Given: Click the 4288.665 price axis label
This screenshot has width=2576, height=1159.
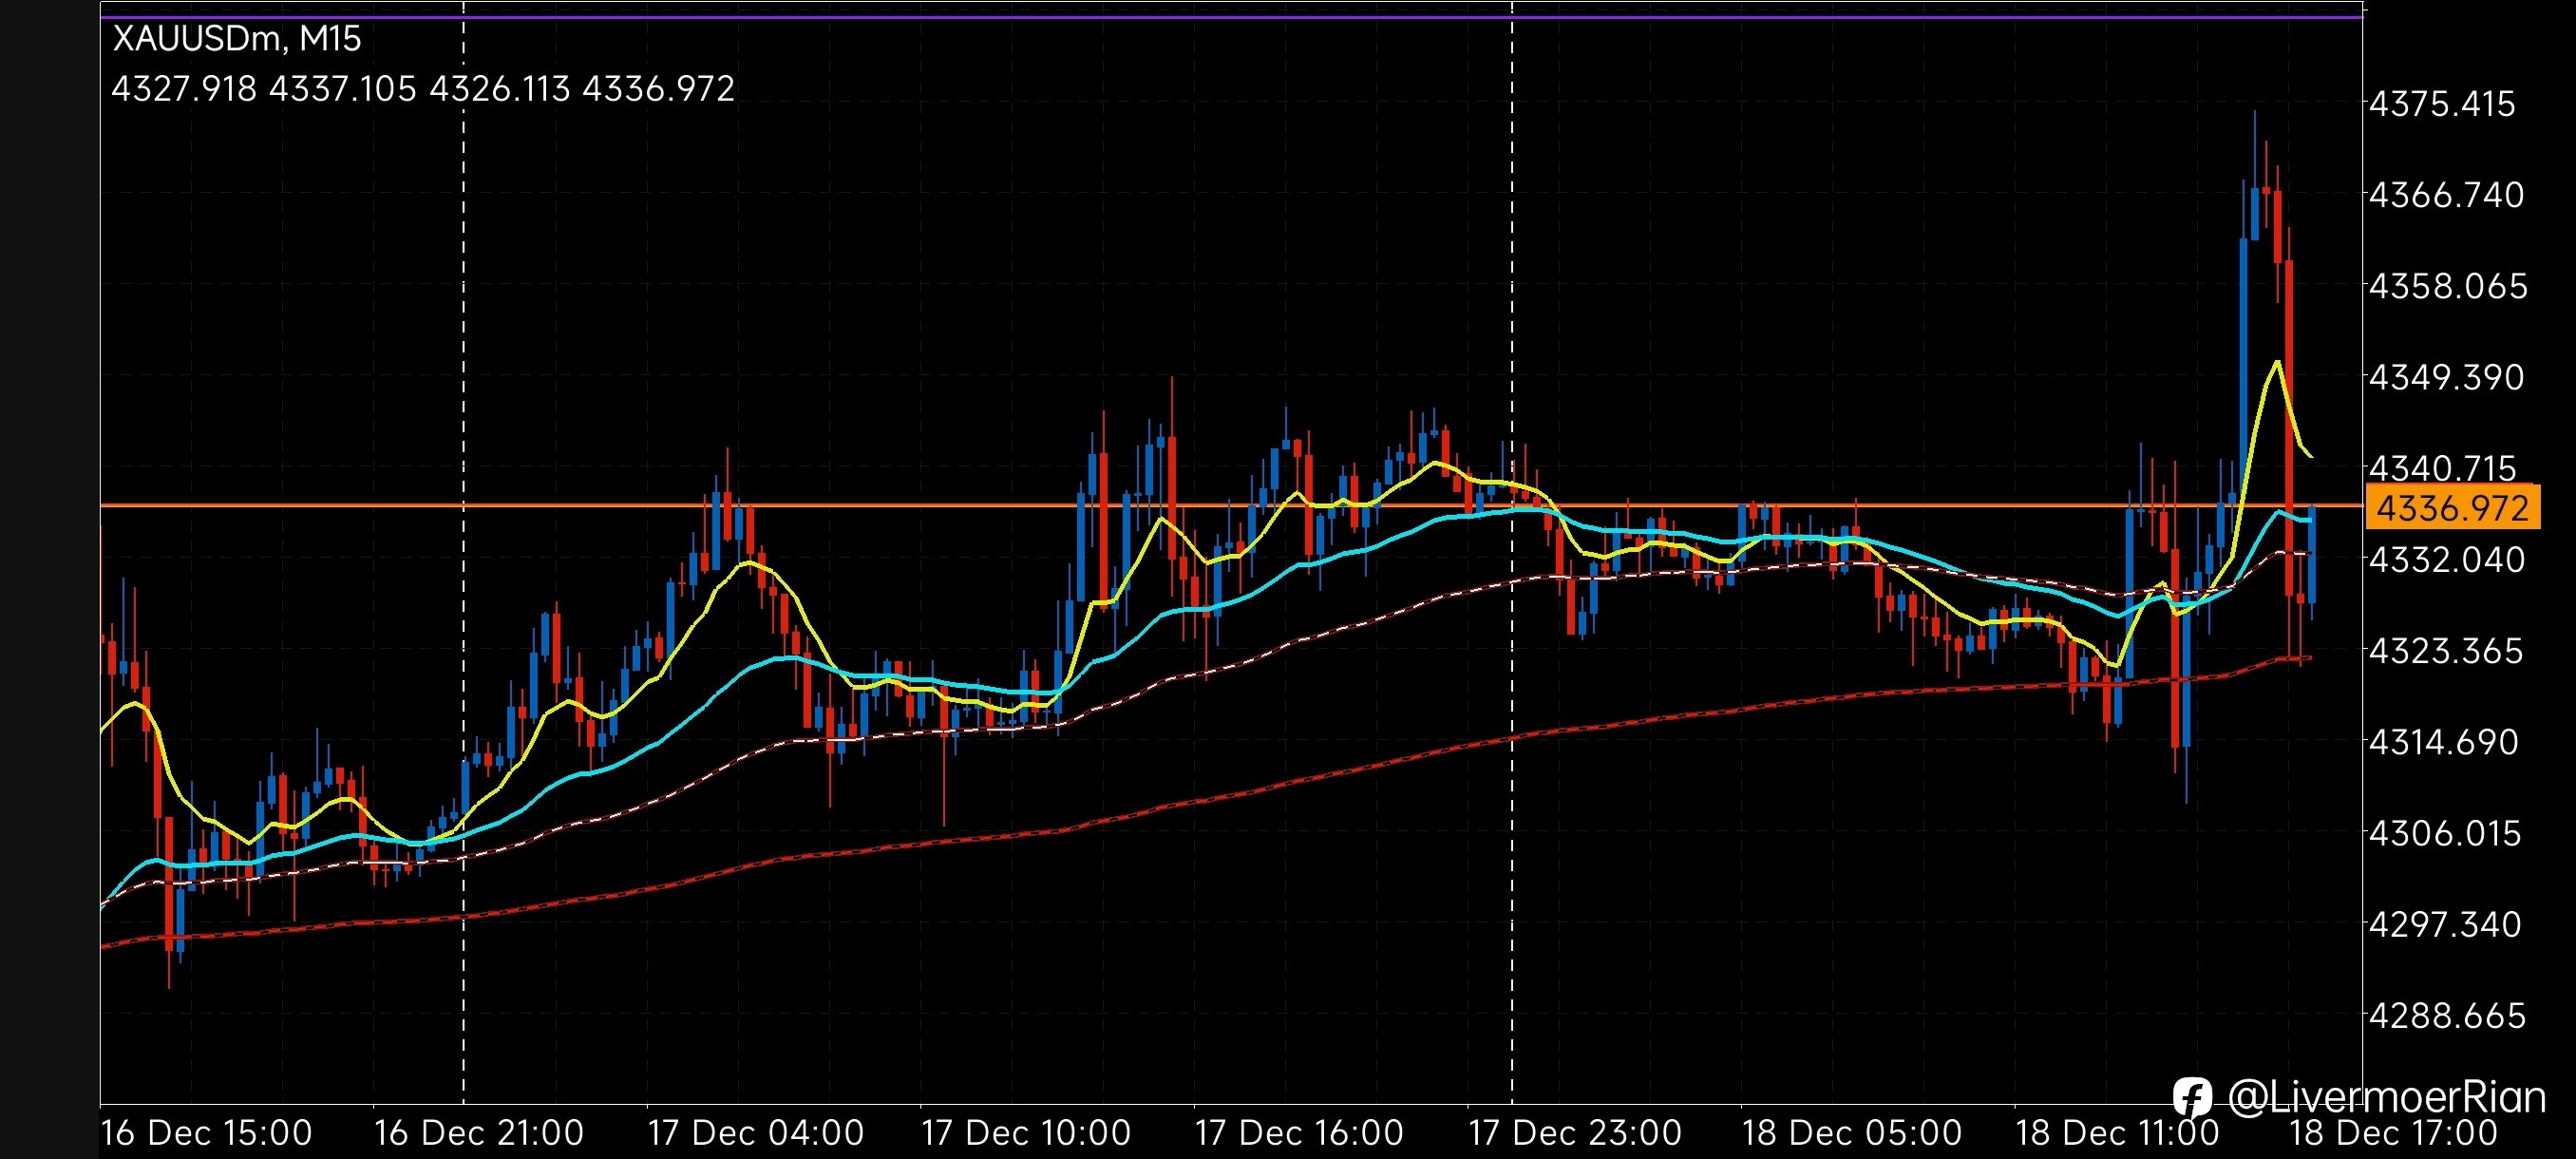Looking at the screenshot, I should click(x=2446, y=1016).
